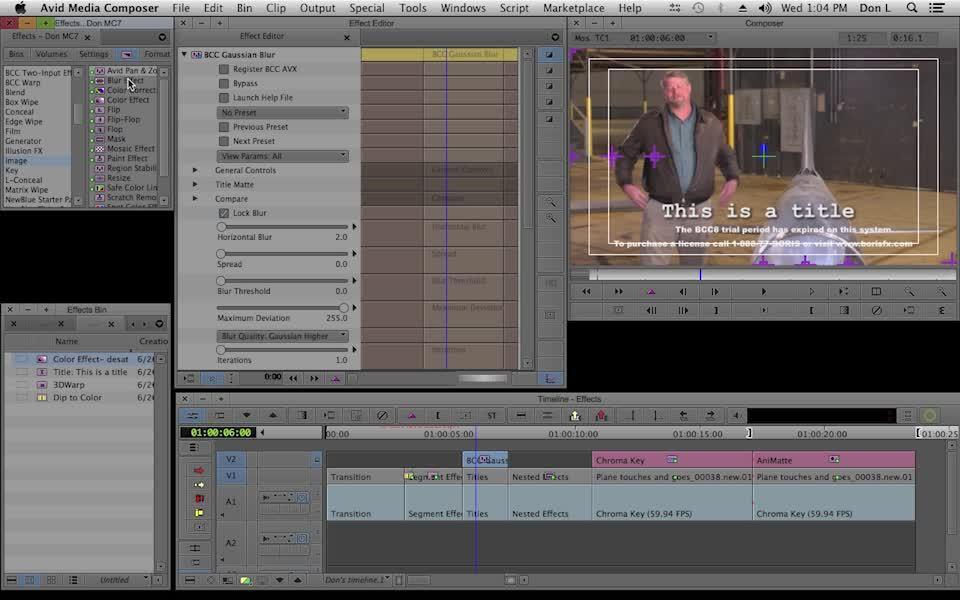The height and width of the screenshot is (600, 960).
Task: Click the ST button in timeline toolbar
Action: click(492, 416)
